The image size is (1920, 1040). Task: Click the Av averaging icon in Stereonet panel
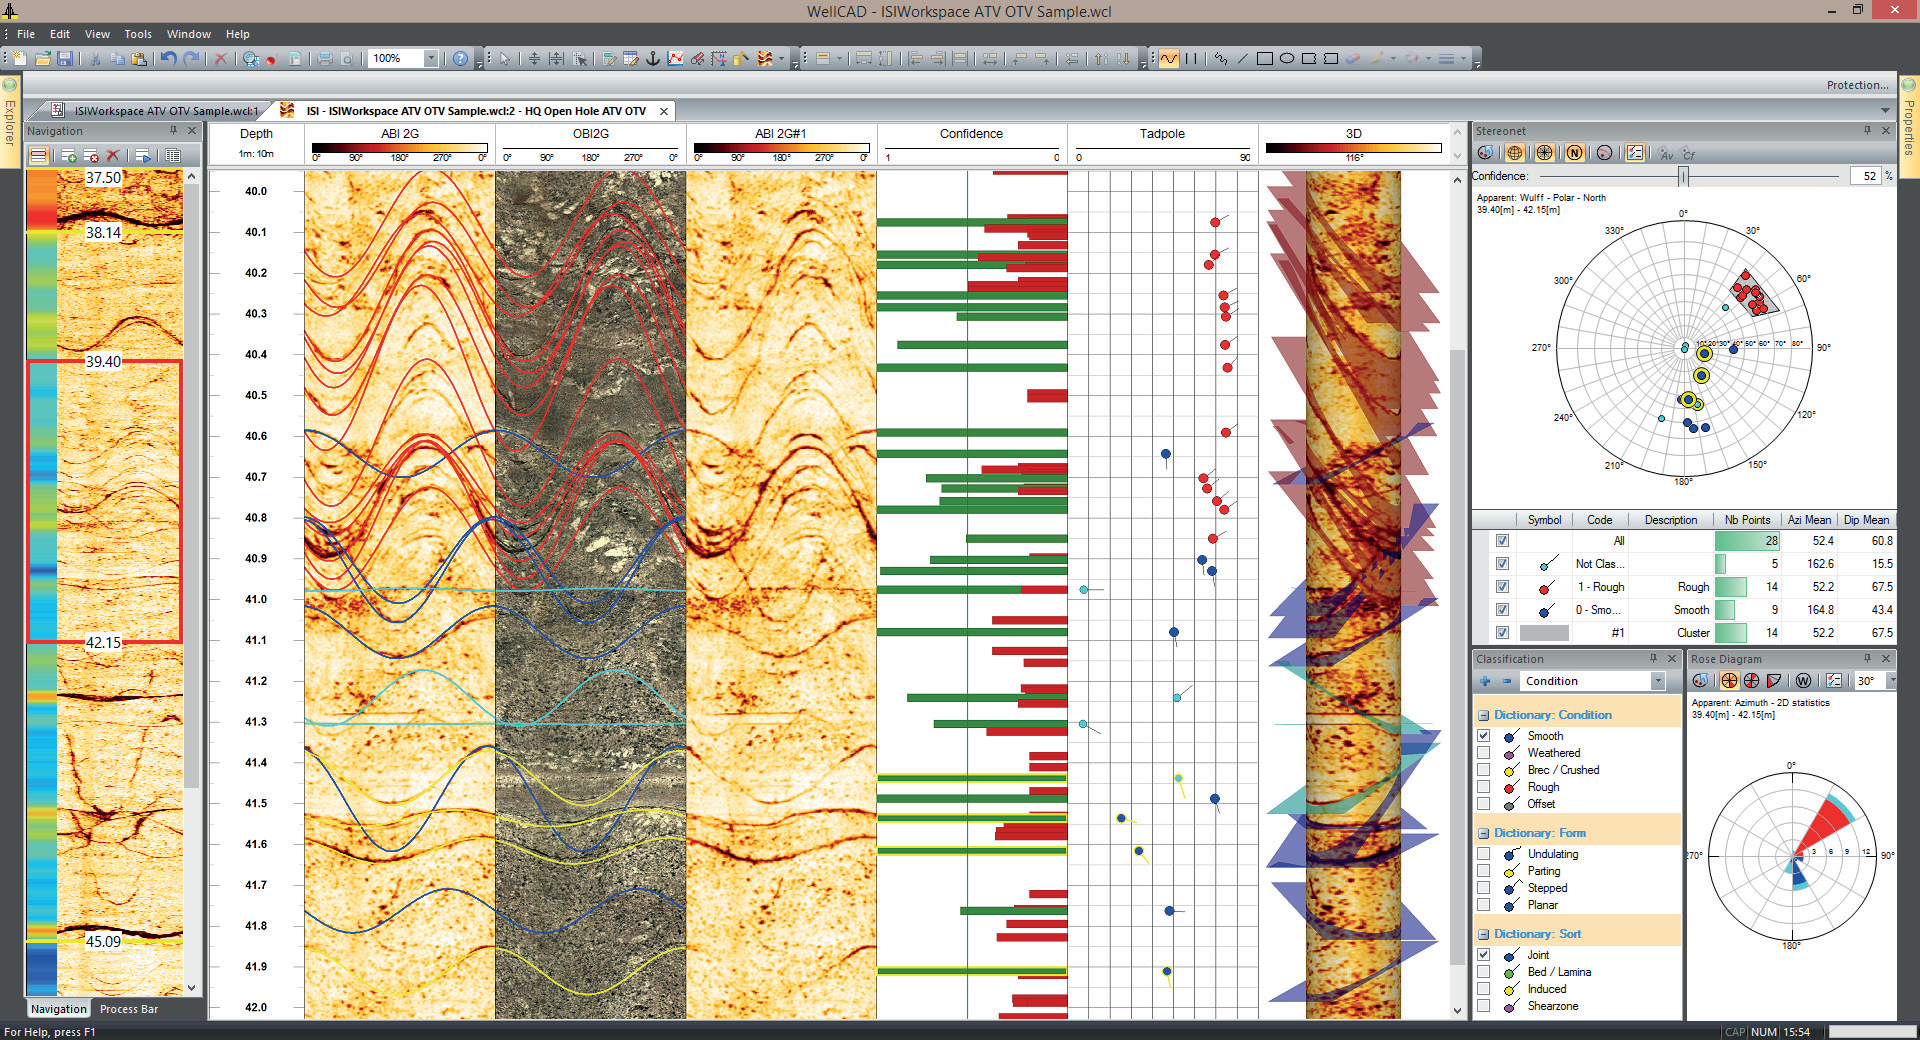[1666, 153]
